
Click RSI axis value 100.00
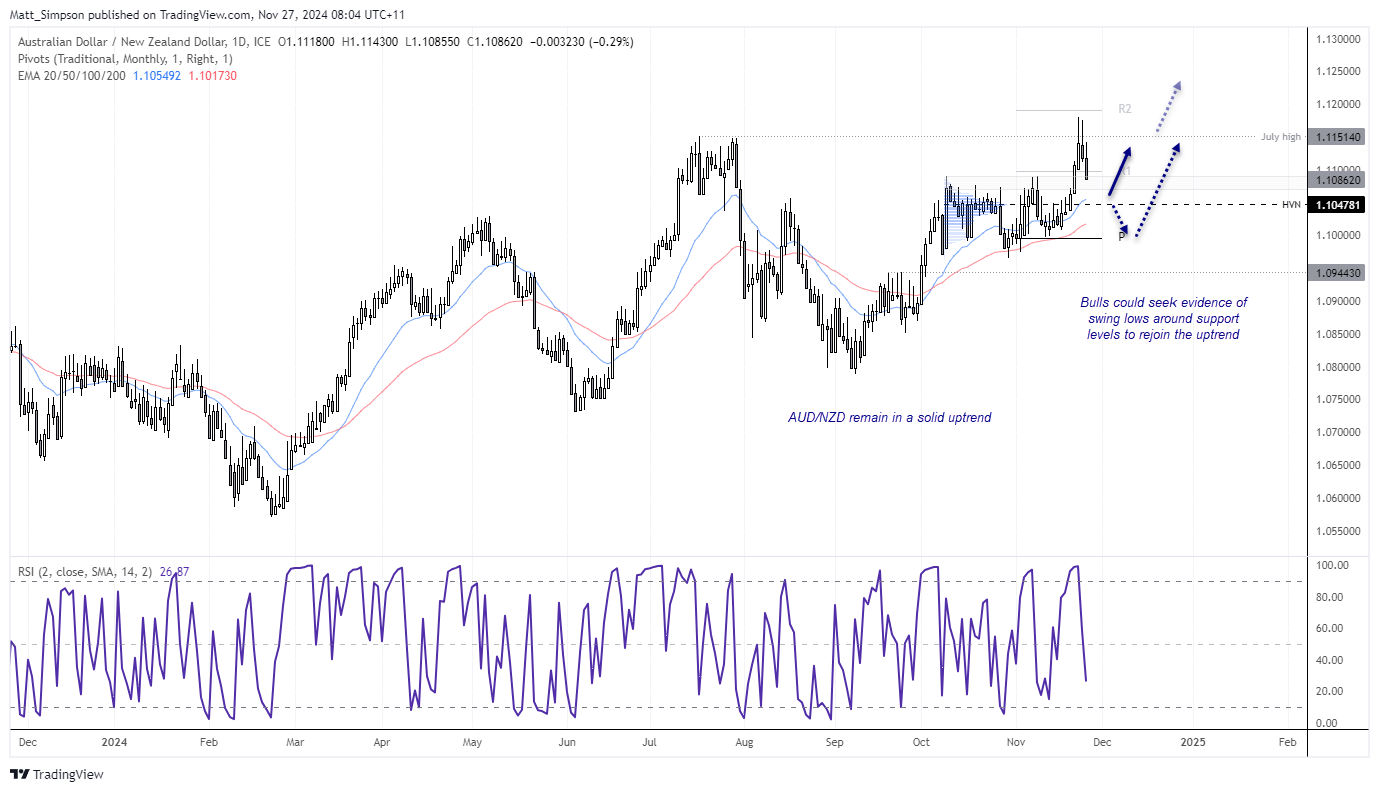[x=1330, y=565]
